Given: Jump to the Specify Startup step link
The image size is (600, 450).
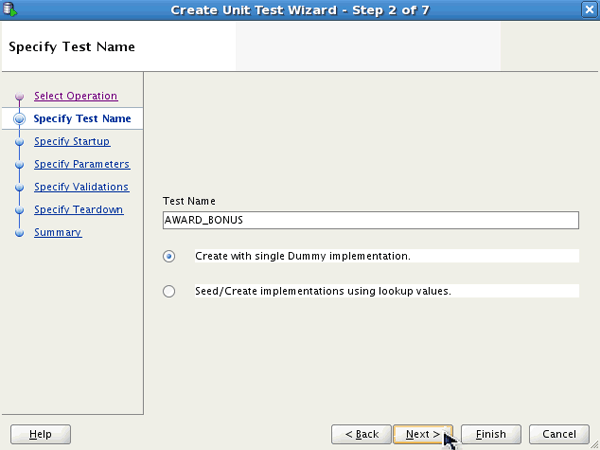Looking at the screenshot, I should click(72, 142).
